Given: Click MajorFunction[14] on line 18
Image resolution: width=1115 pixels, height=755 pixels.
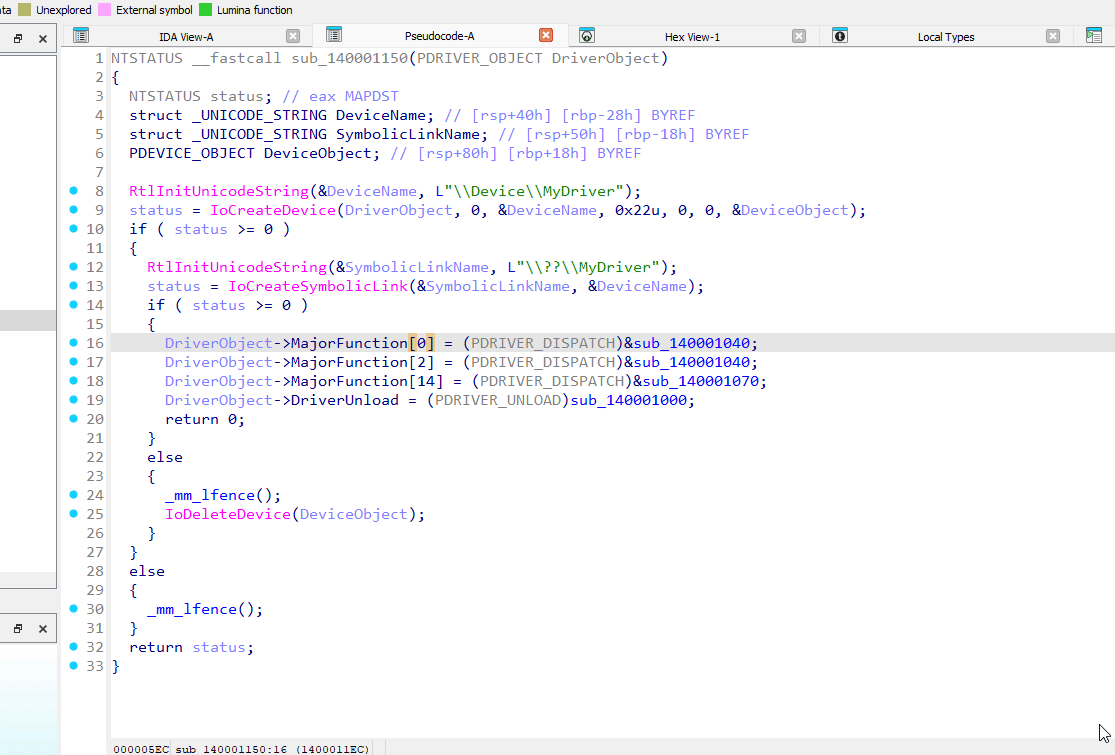Looking at the screenshot, I should pos(367,381).
